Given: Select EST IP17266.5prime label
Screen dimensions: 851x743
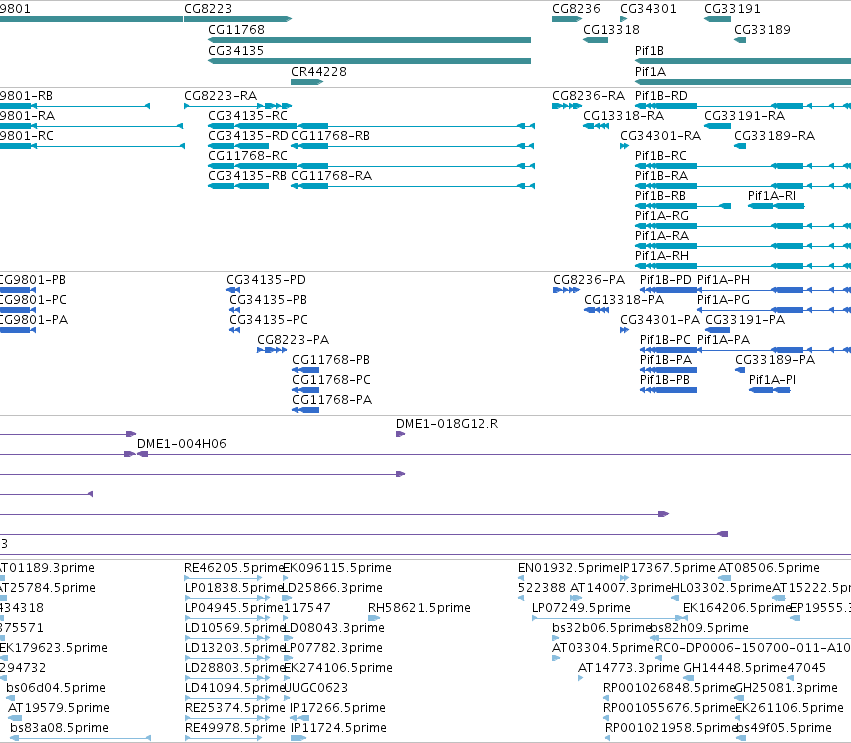Looking at the screenshot, I should (338, 708).
